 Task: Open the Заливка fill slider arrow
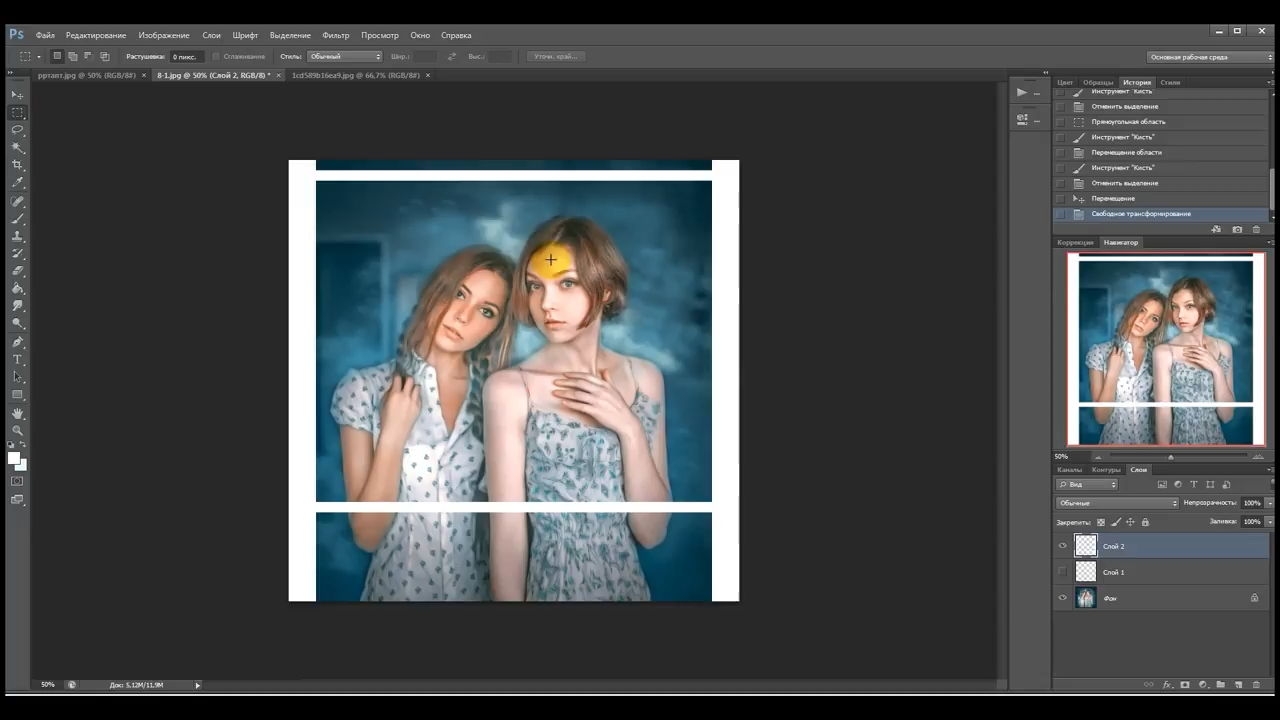[x=1270, y=522]
